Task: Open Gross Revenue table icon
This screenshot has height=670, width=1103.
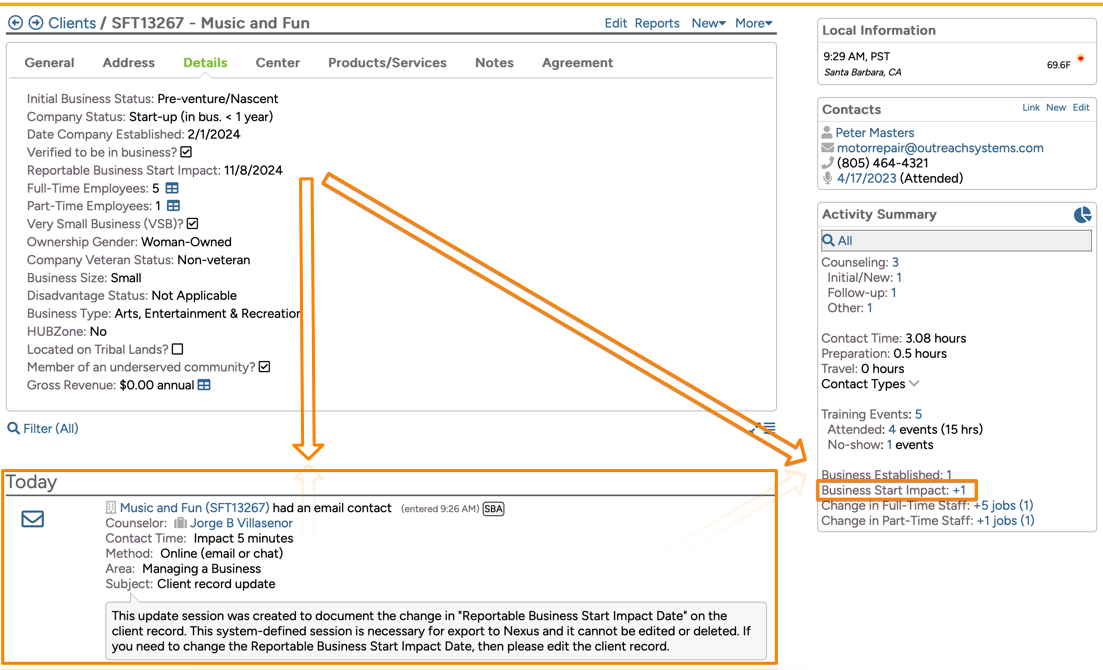Action: (x=204, y=385)
